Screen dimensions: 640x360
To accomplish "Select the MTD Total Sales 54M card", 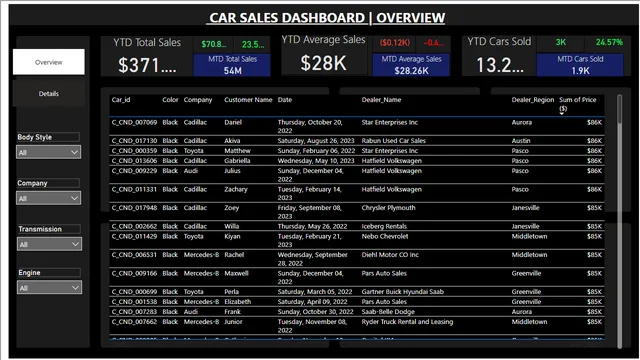I will tap(232, 65).
